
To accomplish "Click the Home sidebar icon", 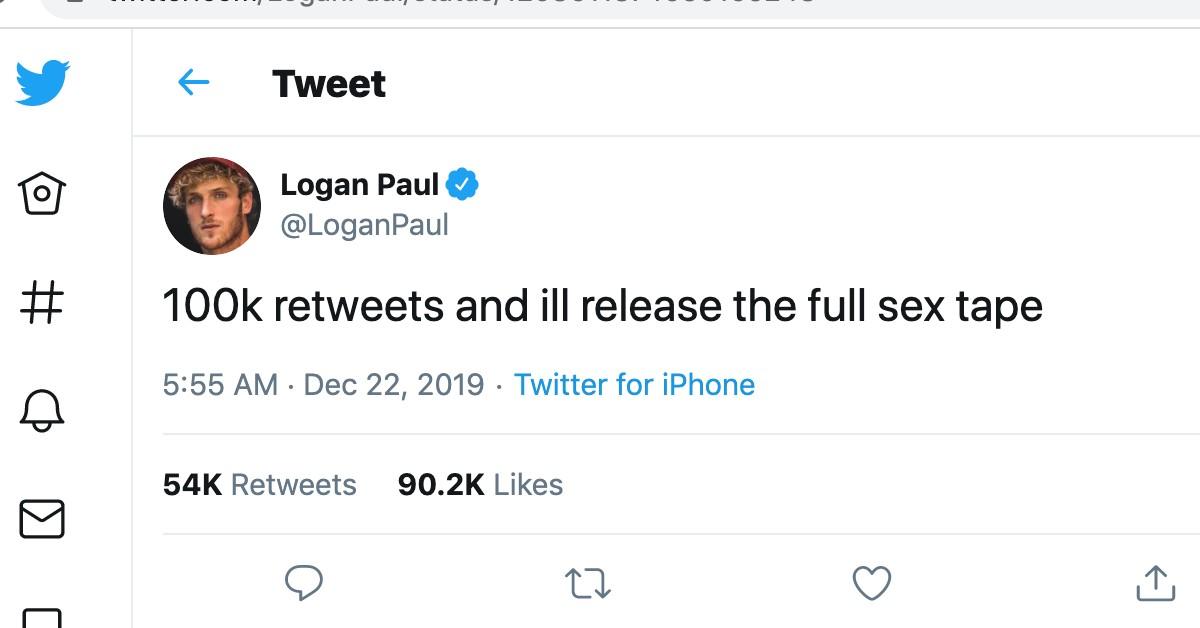I will tap(40, 192).
